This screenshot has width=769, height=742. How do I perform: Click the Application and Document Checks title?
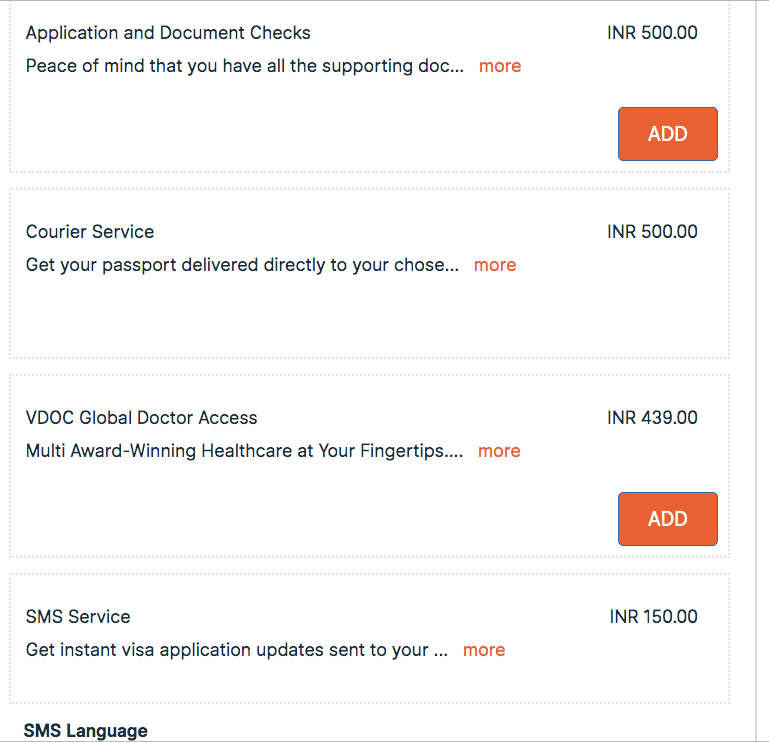[168, 33]
